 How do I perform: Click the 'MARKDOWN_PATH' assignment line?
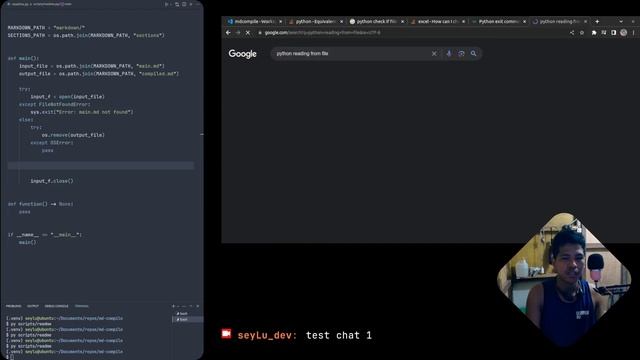46,28
